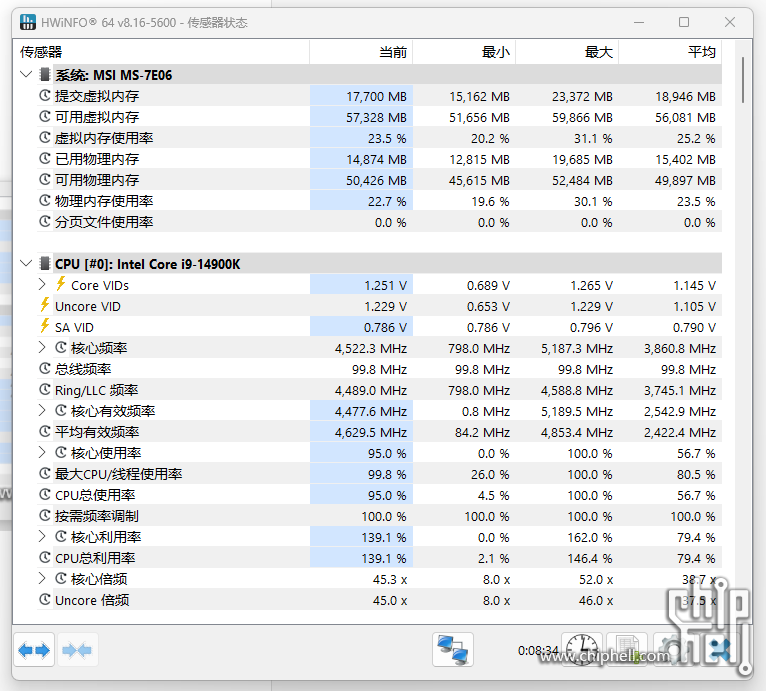Collapse the 系统: MSI MS-7E06 group
Viewport: 766px width, 691px height.
pyautogui.click(x=26, y=74)
